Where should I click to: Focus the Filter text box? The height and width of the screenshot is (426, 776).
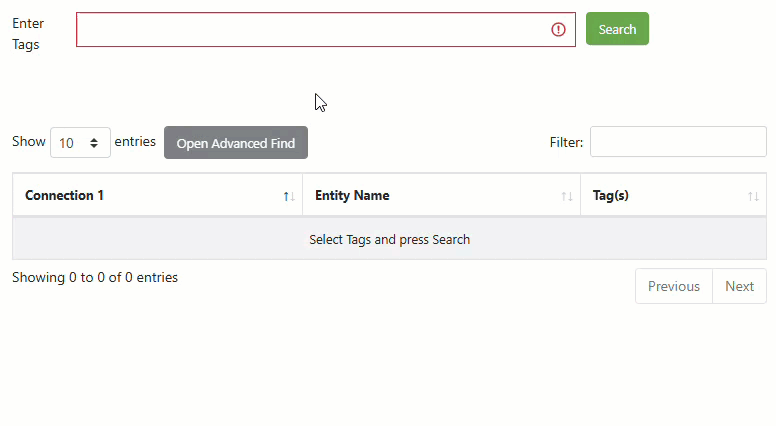tap(678, 142)
